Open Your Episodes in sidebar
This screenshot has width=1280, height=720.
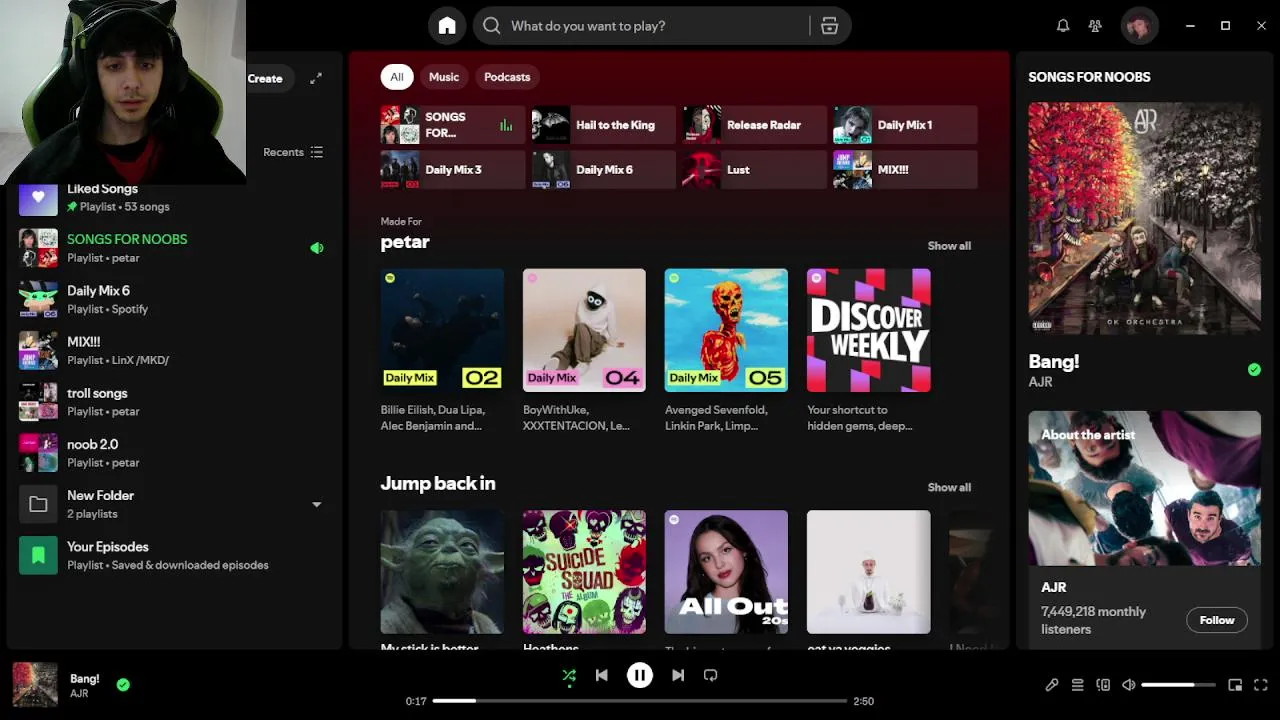pos(175,556)
